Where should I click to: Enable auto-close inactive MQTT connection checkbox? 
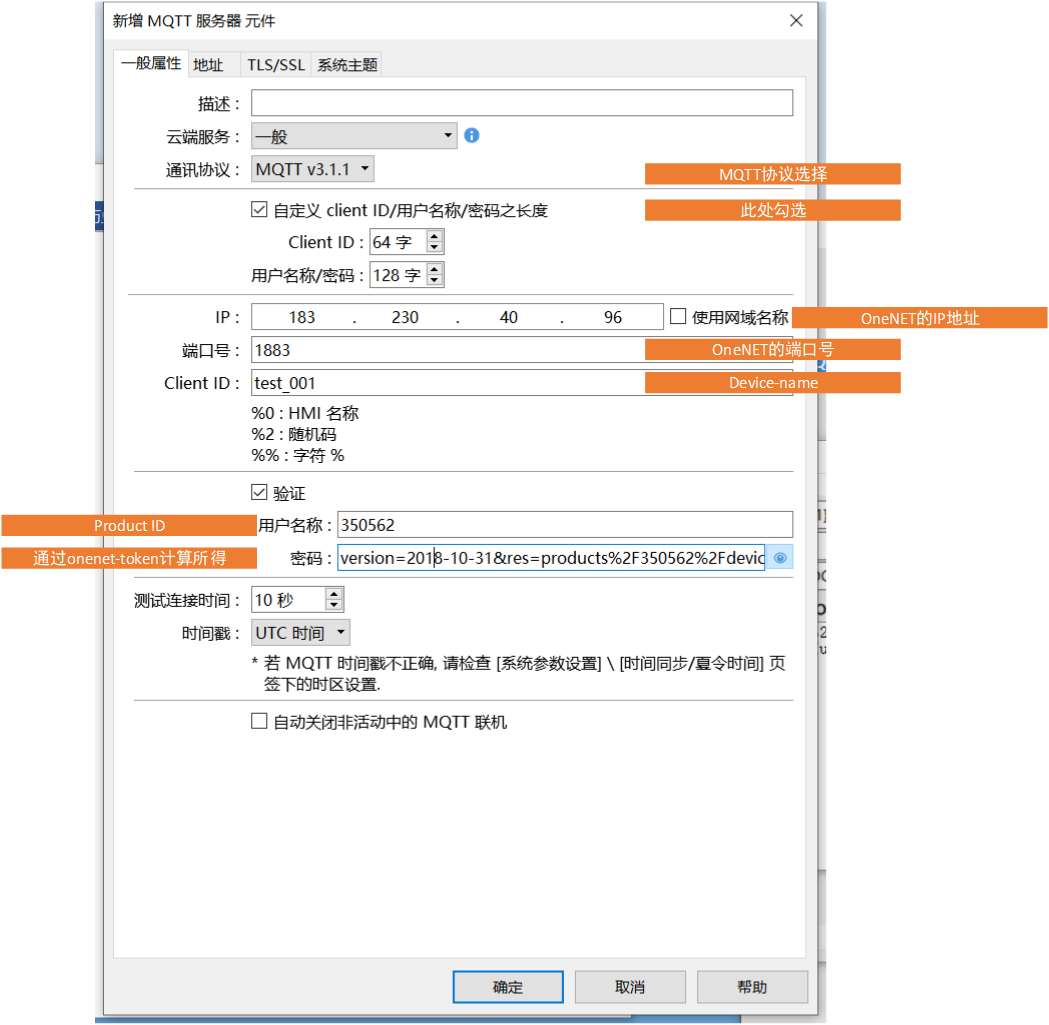[x=259, y=721]
